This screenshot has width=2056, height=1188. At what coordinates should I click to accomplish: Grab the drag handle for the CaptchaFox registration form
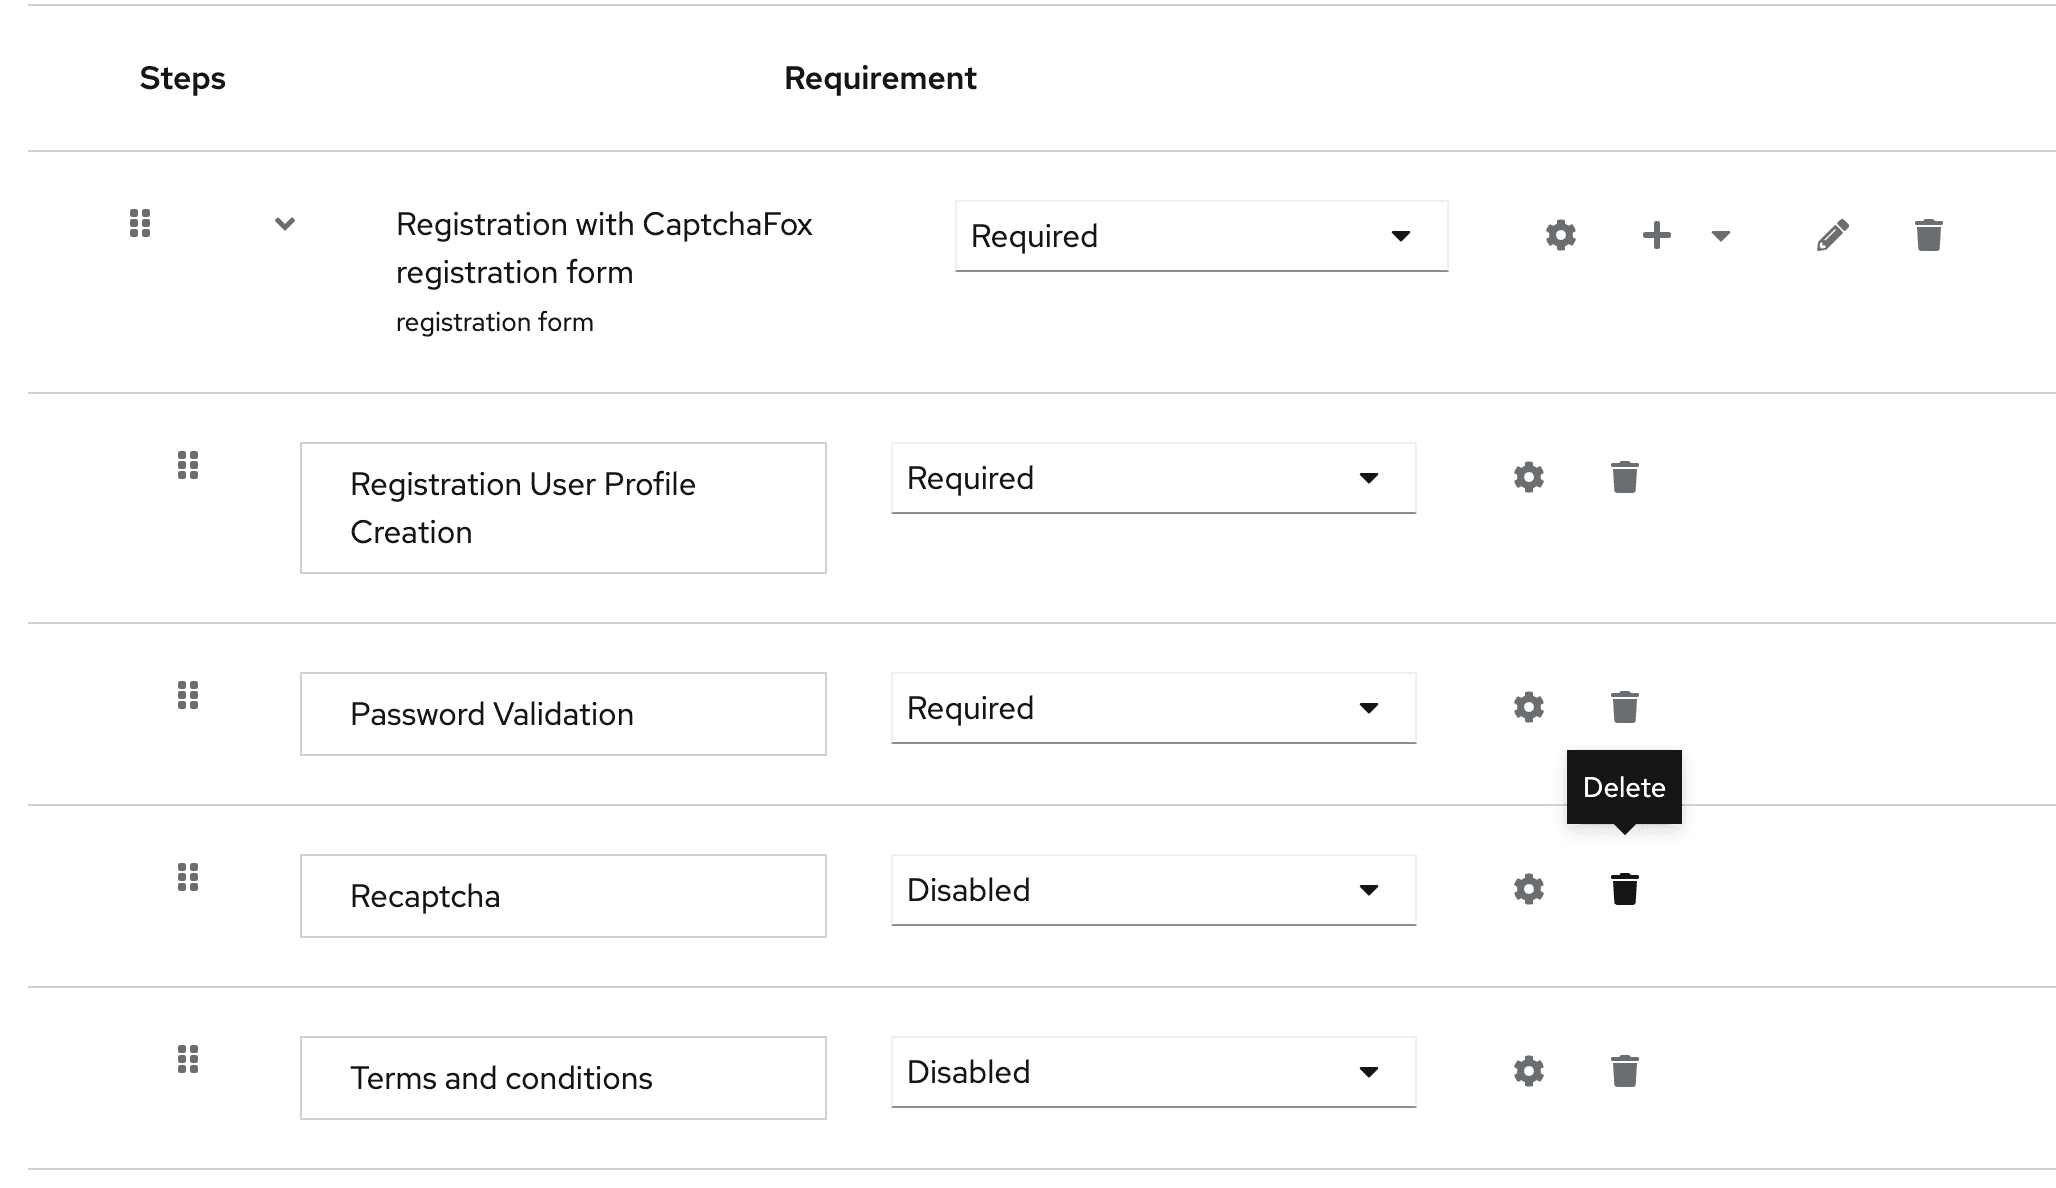coord(140,223)
